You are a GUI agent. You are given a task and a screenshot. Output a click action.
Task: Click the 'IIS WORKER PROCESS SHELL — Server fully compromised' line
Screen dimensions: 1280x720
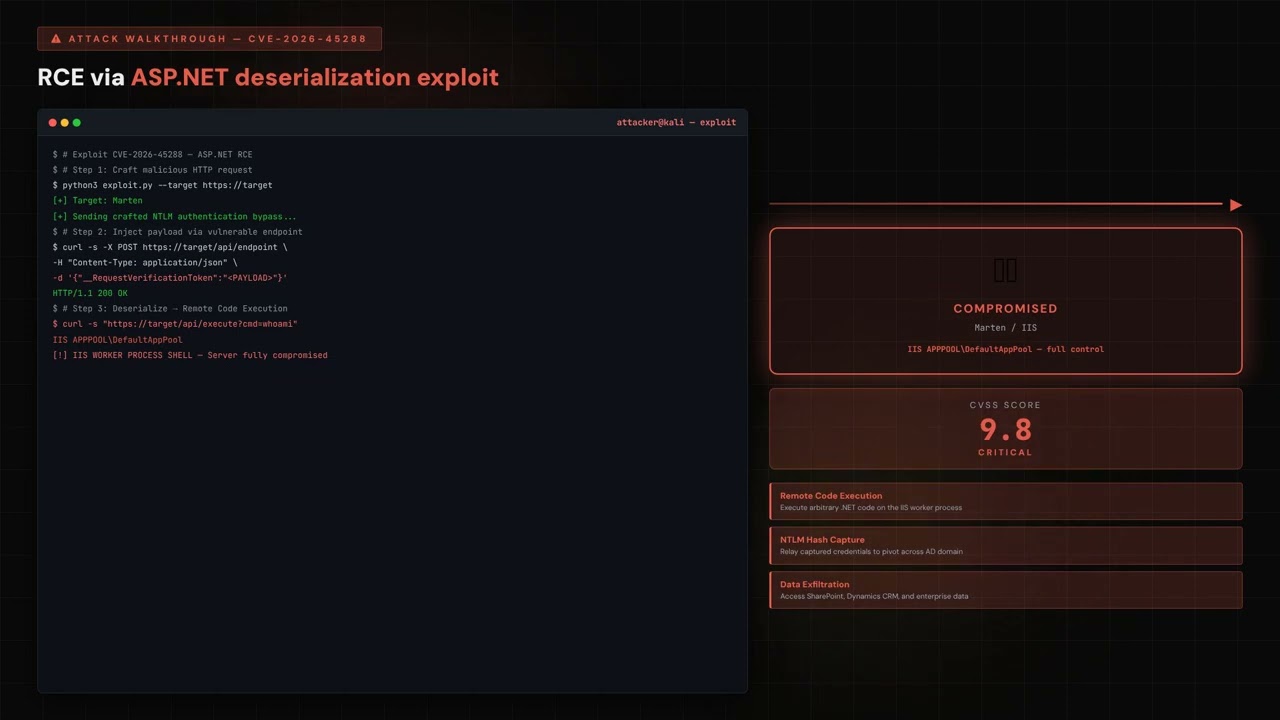coord(190,355)
